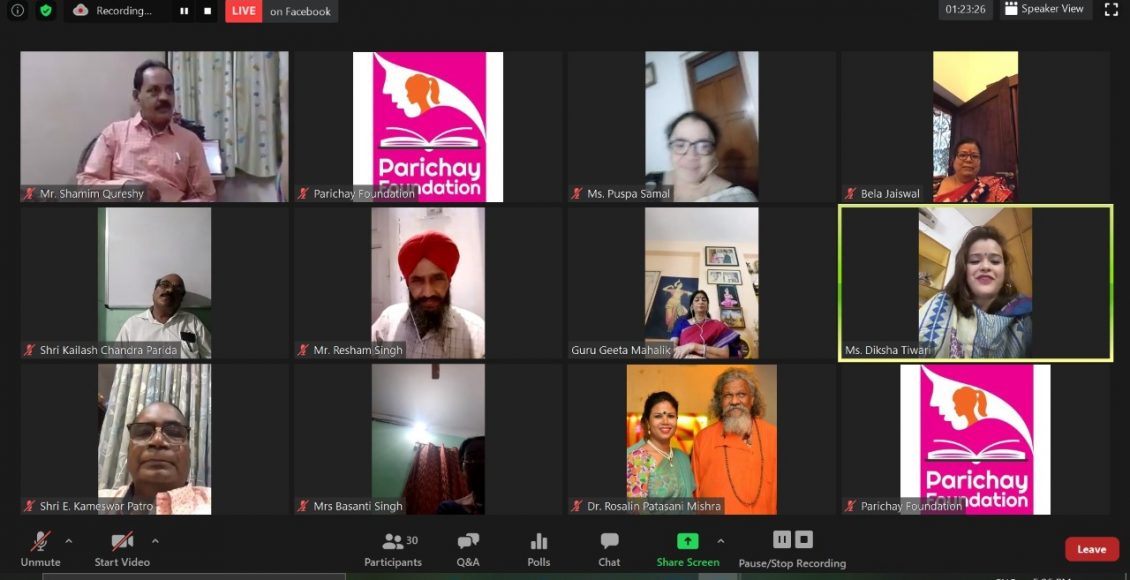Click stop square above Pause/Stop Recording label

click(x=804, y=540)
